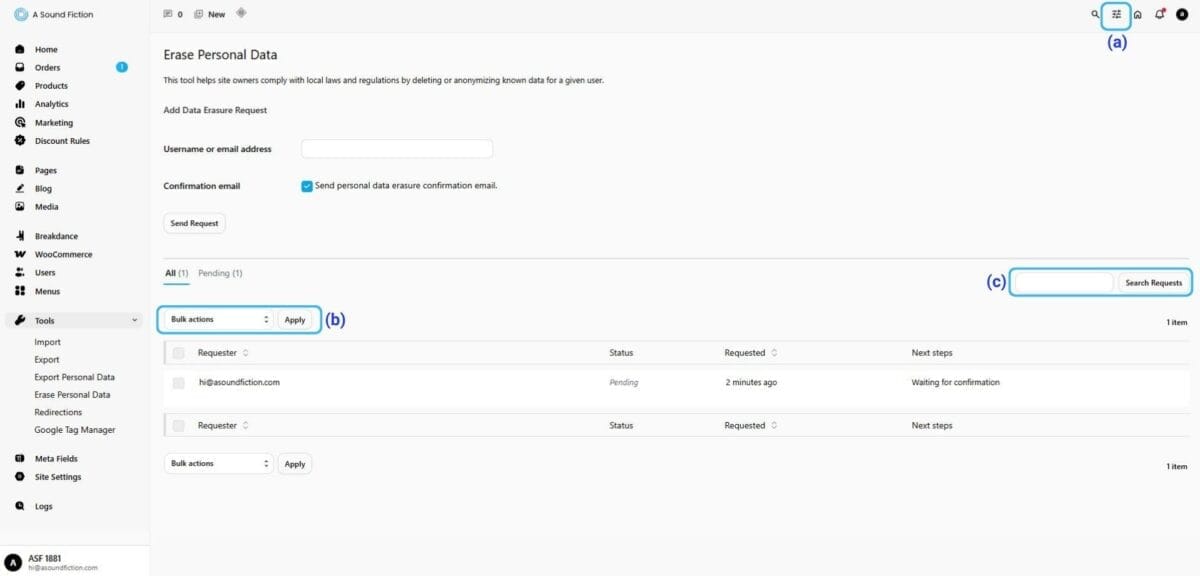Click the home icon in top bar
The image size is (1200, 576).
click(x=1138, y=14)
